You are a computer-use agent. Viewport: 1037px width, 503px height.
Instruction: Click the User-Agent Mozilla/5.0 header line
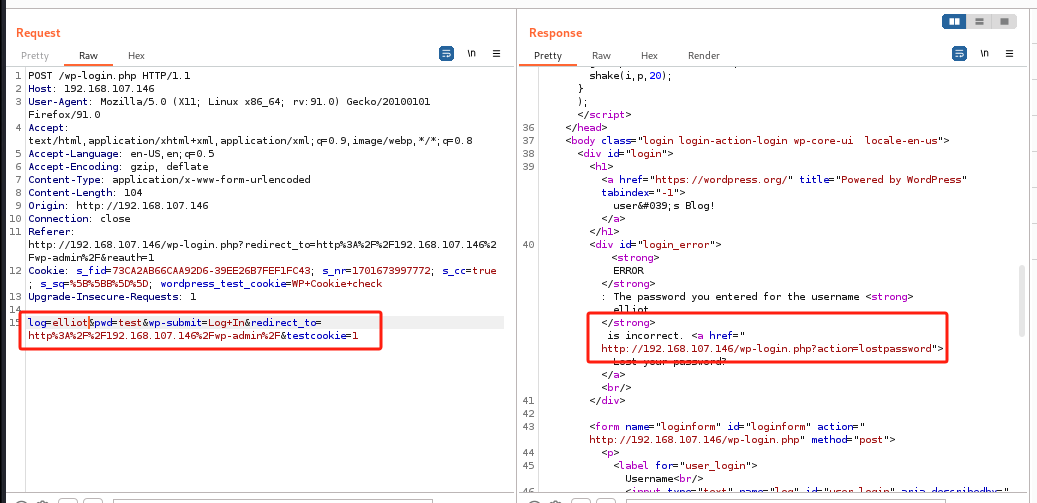pos(229,102)
